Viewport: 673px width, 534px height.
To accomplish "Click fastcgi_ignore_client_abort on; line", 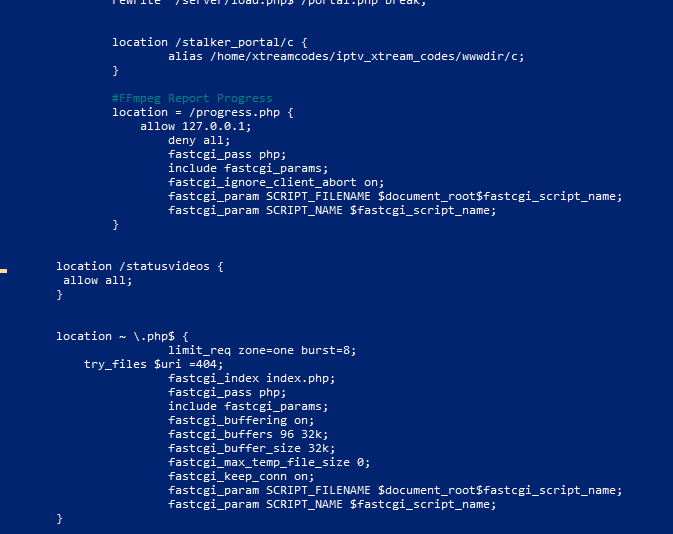I will pyautogui.click(x=276, y=182).
